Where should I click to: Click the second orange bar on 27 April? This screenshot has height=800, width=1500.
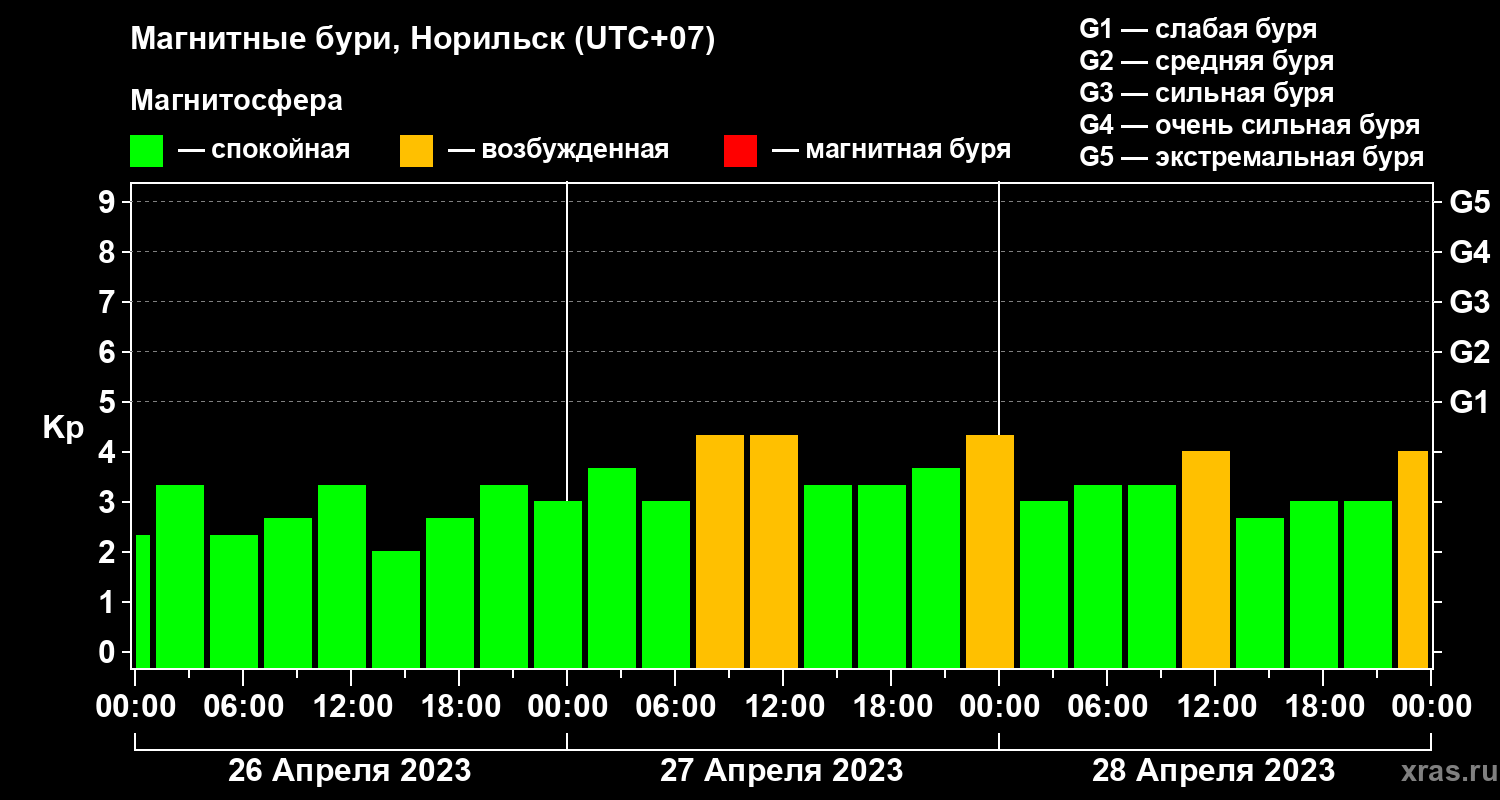click(774, 551)
